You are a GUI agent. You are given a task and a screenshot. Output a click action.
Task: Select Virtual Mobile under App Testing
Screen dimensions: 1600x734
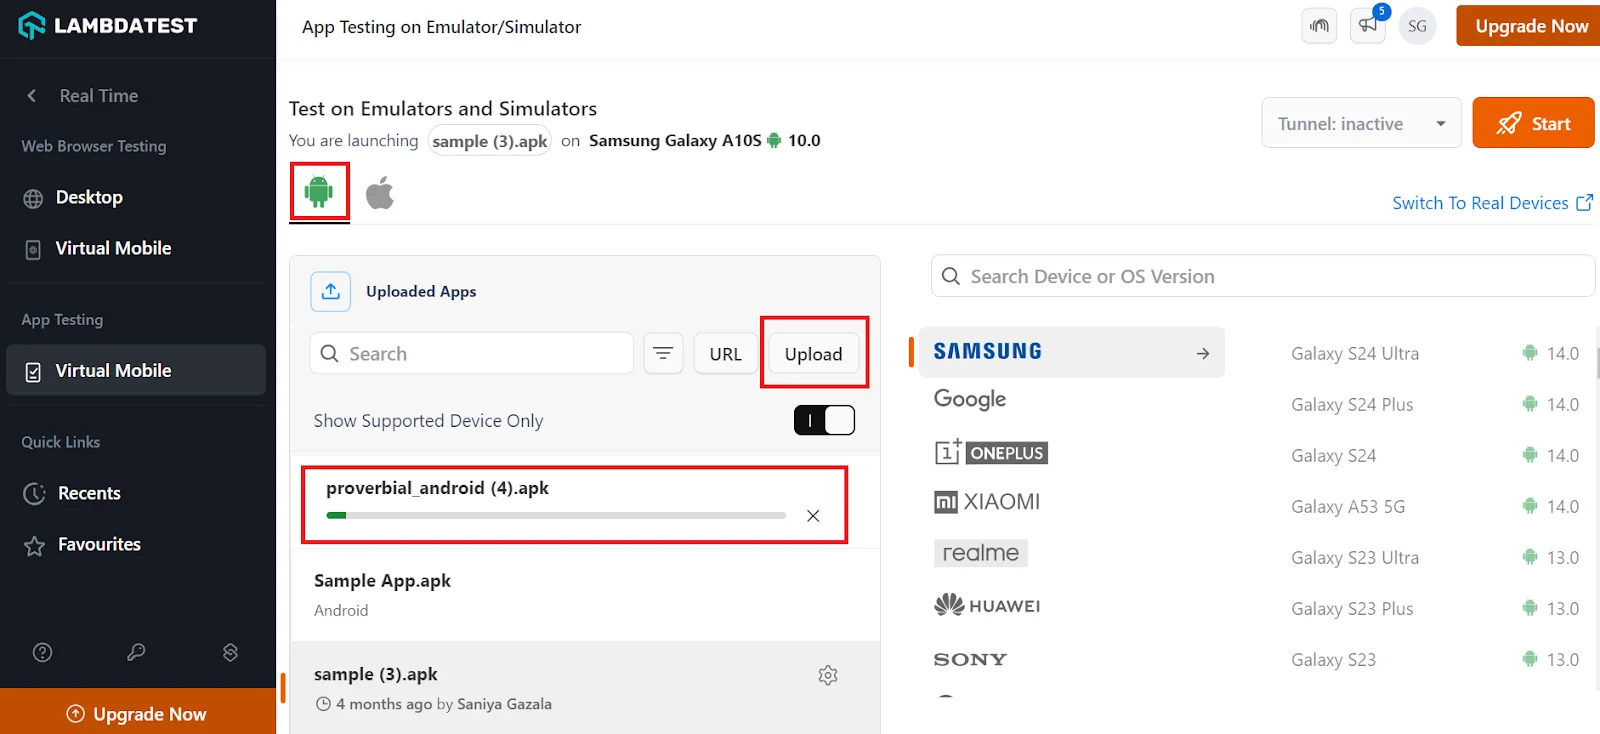tap(136, 370)
